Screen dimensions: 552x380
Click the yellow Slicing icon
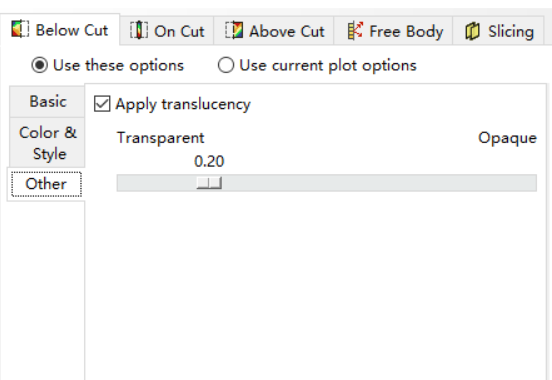click(472, 31)
